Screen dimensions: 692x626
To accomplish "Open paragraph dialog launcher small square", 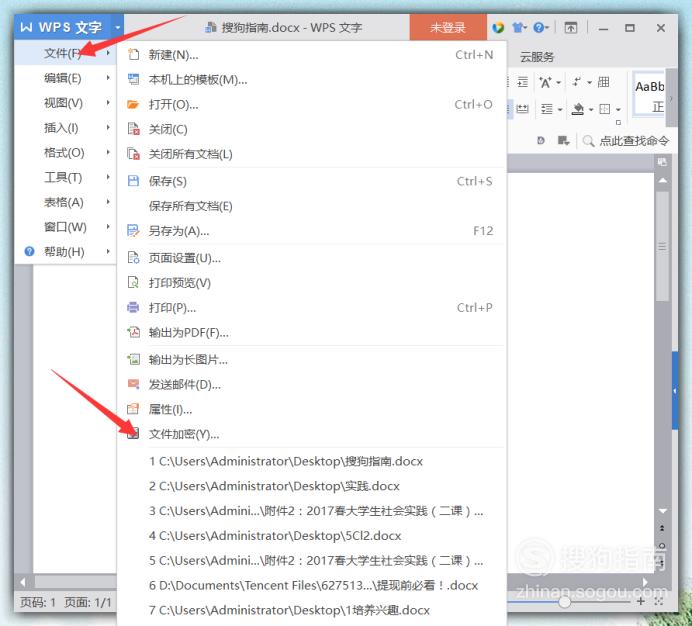I will (618, 122).
